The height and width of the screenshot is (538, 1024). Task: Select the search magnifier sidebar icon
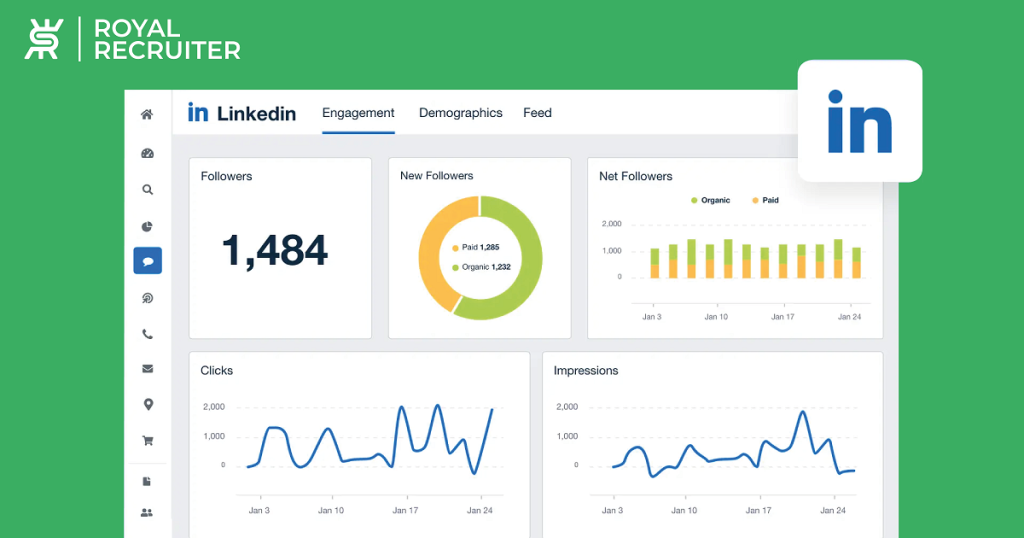tap(148, 190)
